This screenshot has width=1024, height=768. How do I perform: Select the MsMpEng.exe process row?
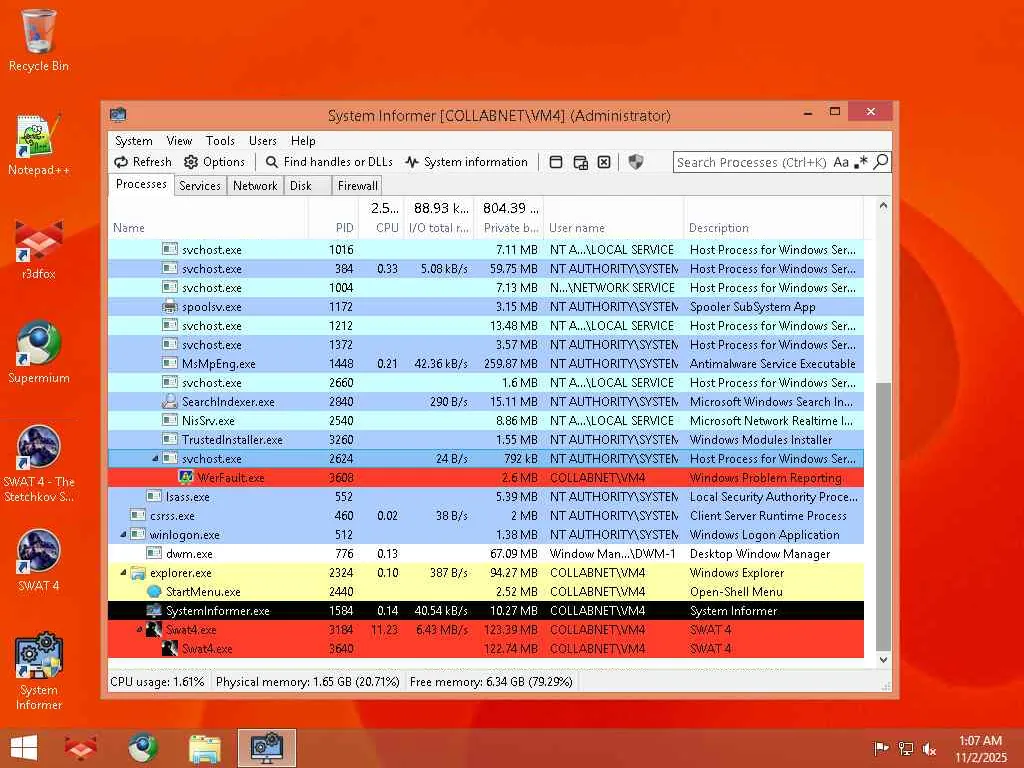click(486, 364)
